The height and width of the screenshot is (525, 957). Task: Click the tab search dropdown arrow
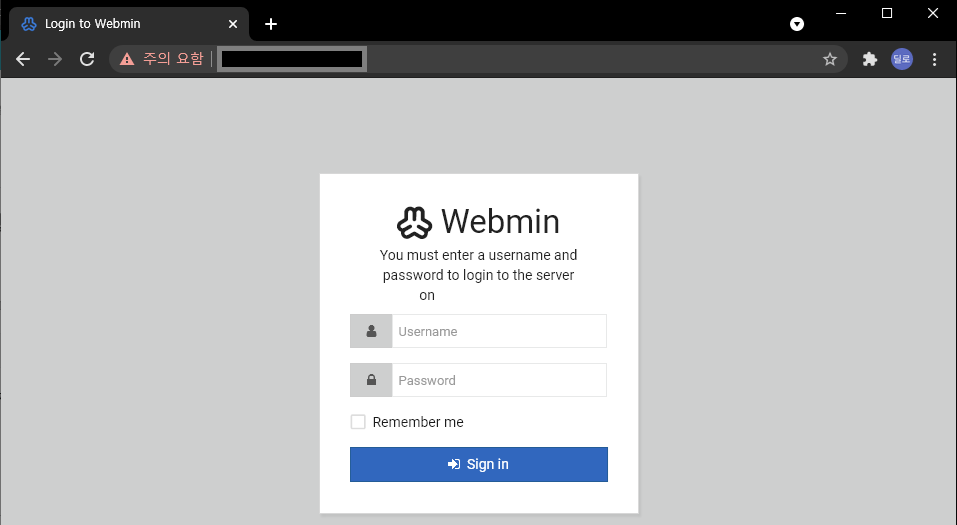796,24
